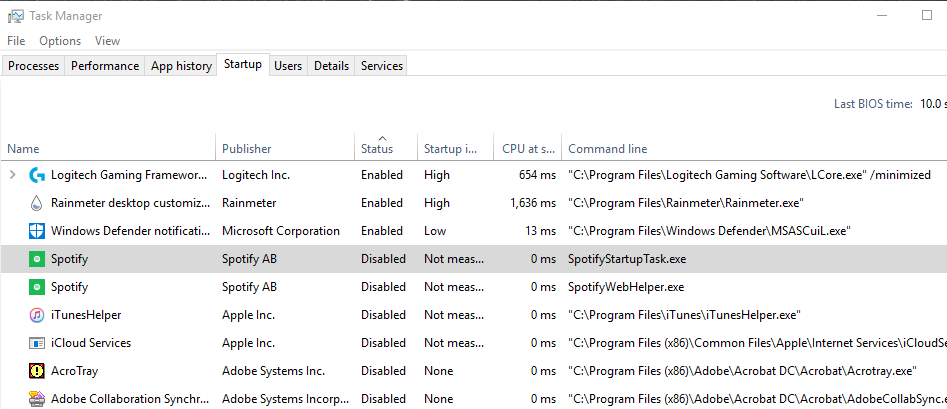Screen dimensions: 947x409
Task: Sort by the Startup impact column header
Action: (x=455, y=148)
